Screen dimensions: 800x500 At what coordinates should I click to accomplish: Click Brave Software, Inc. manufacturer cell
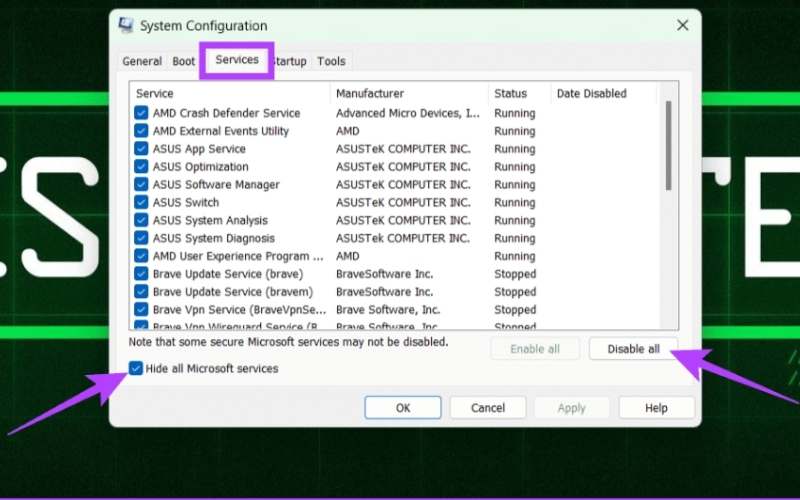click(388, 310)
